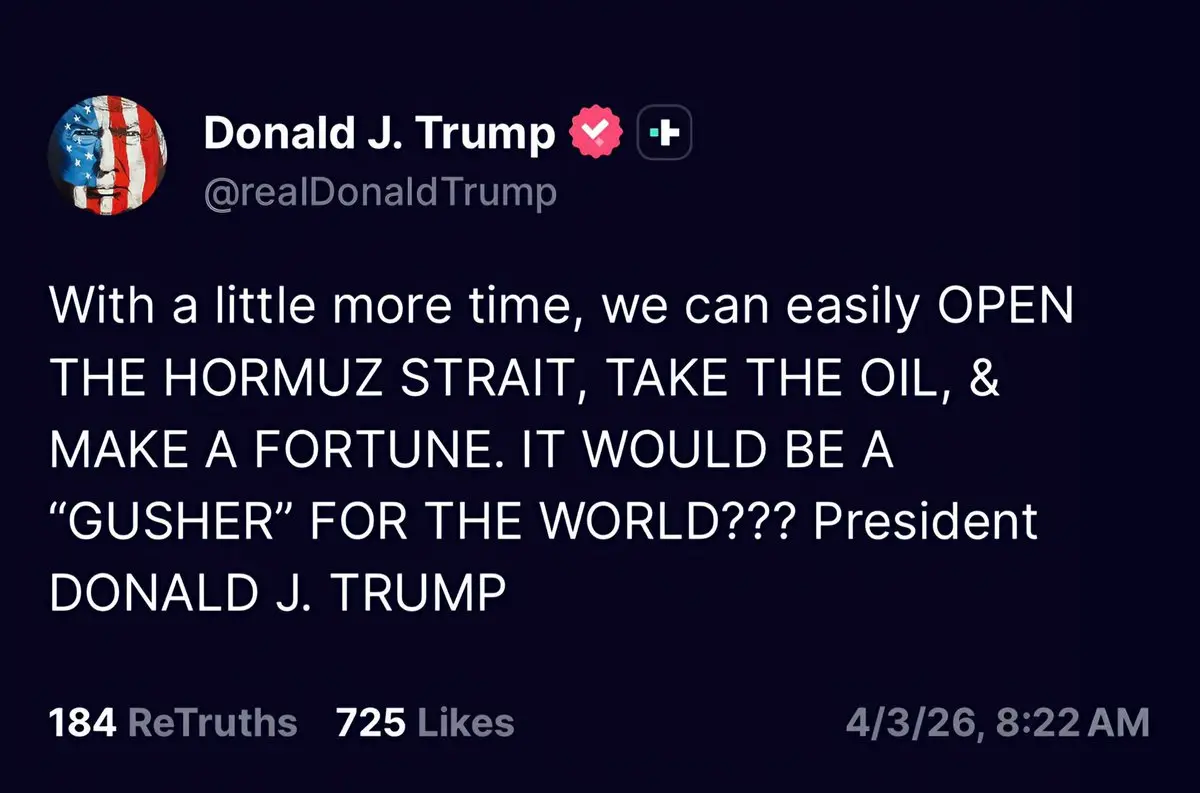Image resolution: width=1200 pixels, height=793 pixels.
Task: Click the signature DONALD J. TRUMP text
Action: [x=277, y=593]
